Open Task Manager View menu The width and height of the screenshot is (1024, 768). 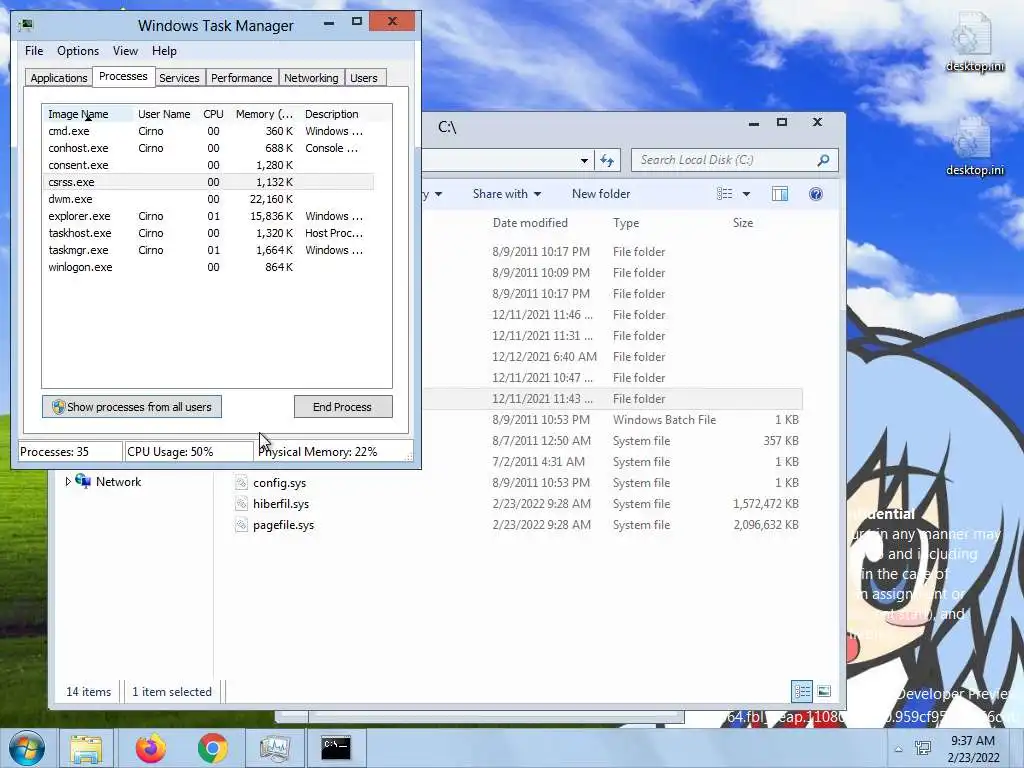point(125,51)
